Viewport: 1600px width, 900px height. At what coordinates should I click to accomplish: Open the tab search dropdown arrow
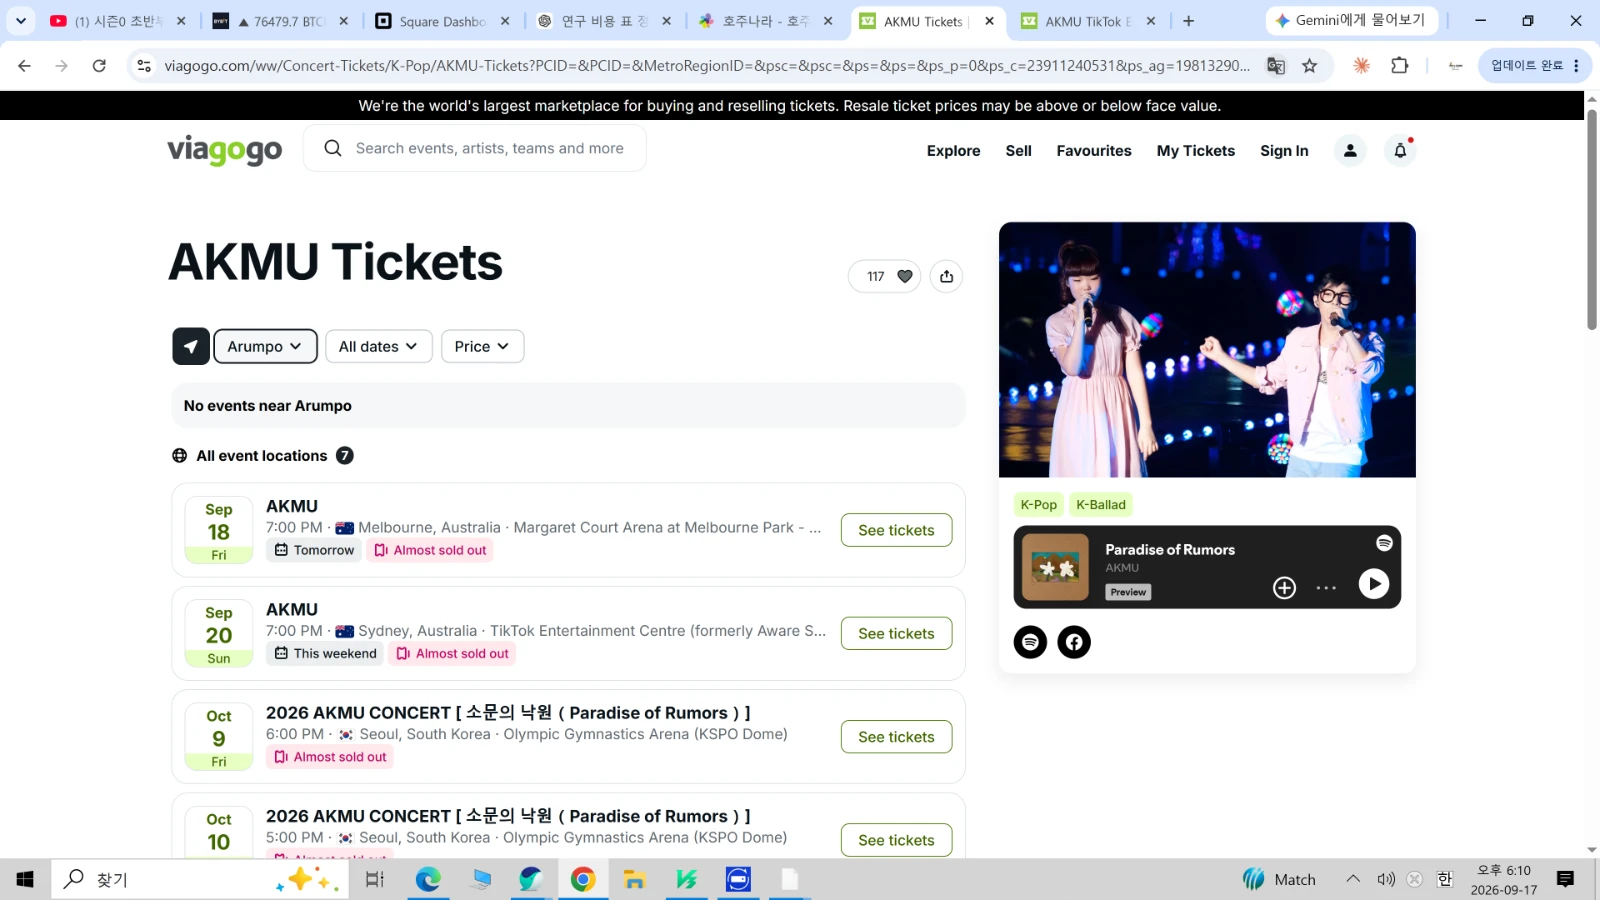(20, 21)
